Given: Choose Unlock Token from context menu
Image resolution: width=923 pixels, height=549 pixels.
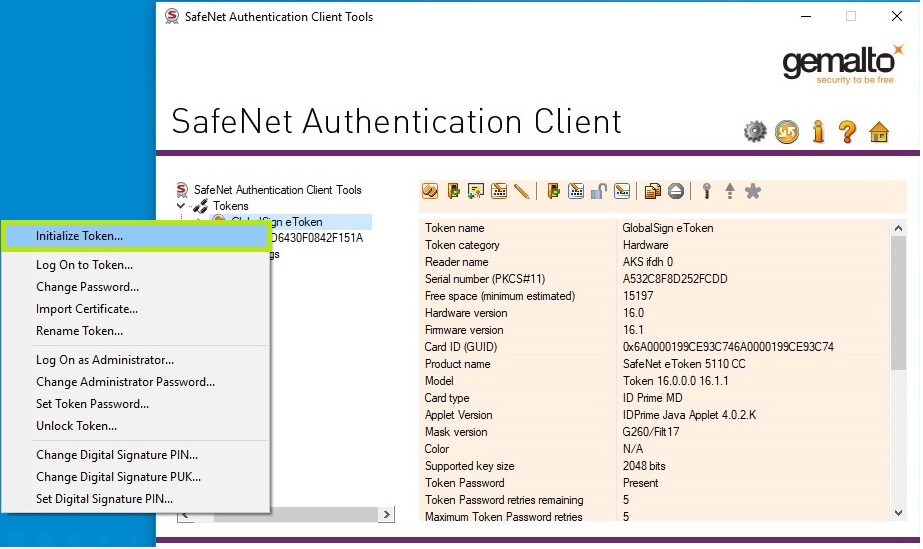Looking at the screenshot, I should [x=136, y=426].
